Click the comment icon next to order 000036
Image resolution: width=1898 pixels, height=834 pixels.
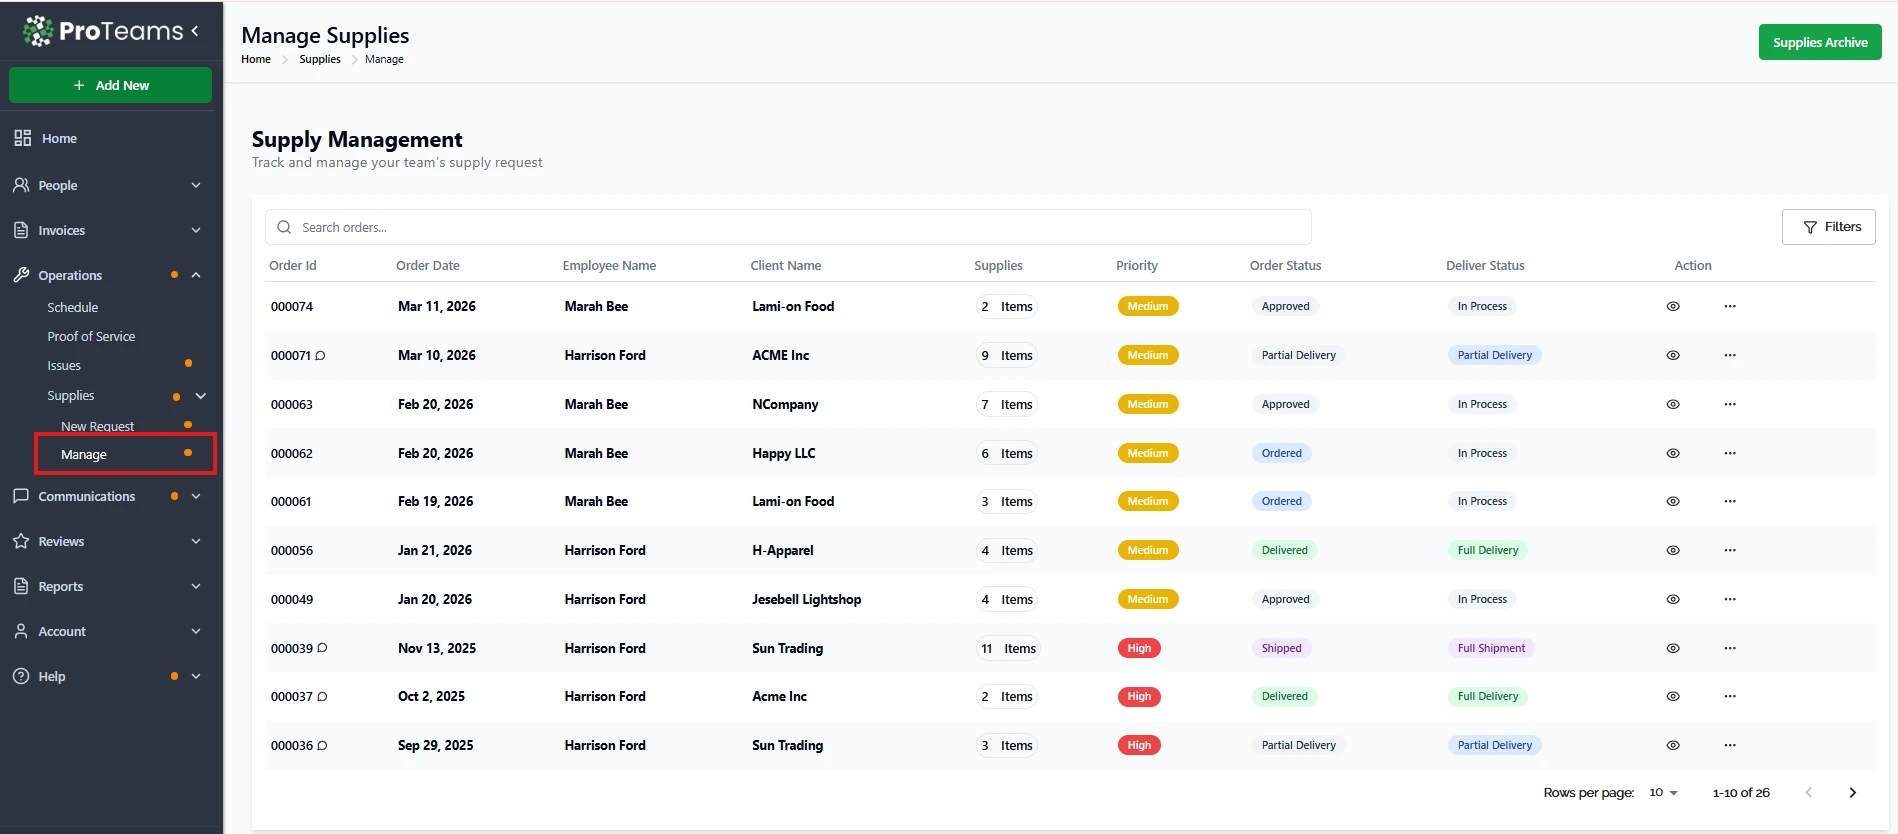coord(322,746)
